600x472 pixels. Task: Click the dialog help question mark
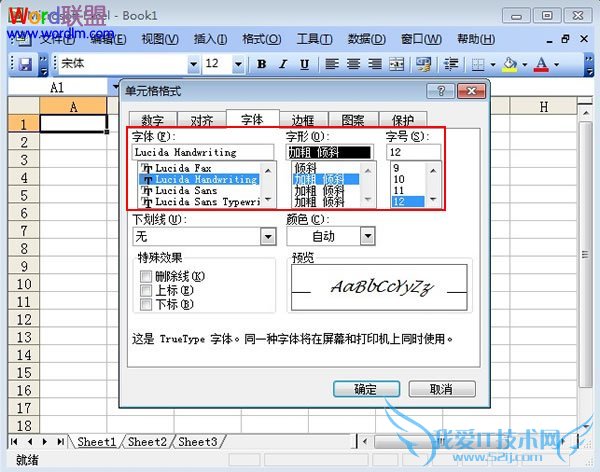[440, 91]
